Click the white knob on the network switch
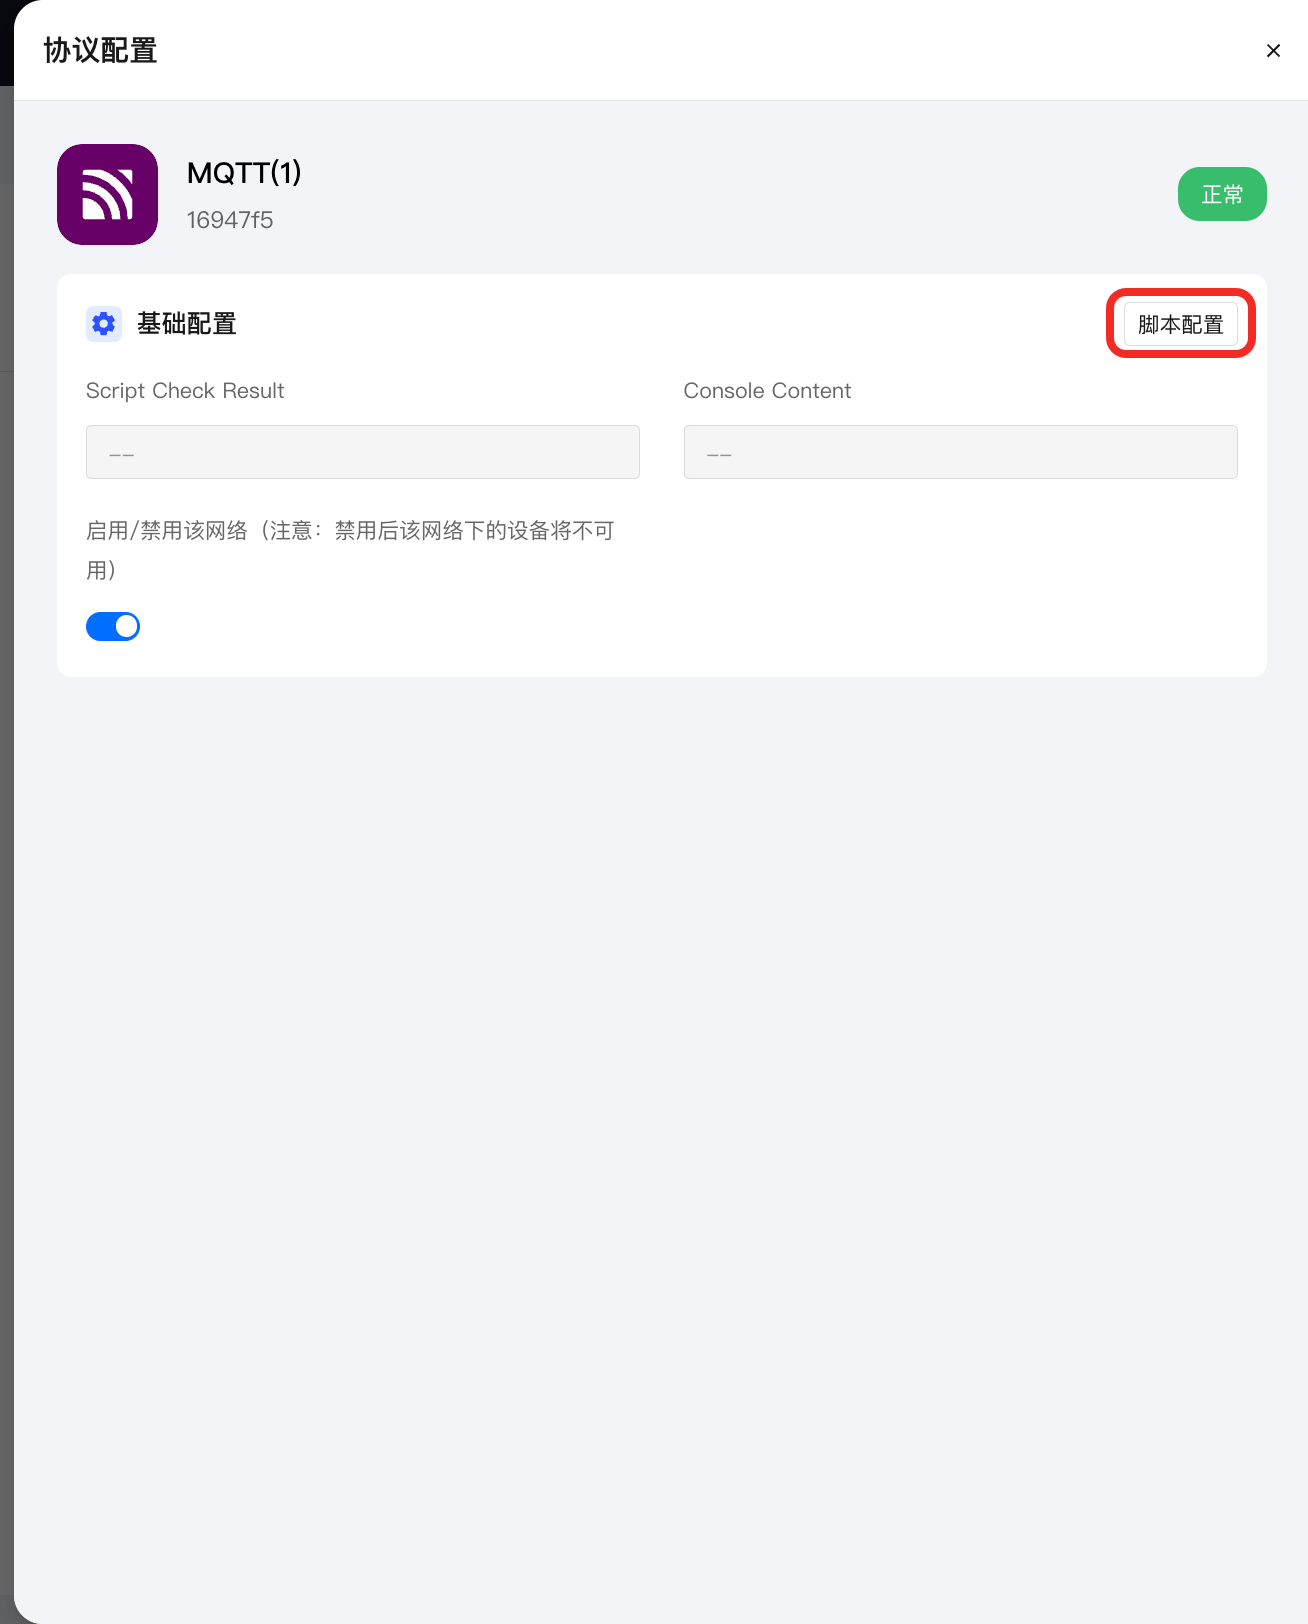This screenshot has width=1308, height=1624. click(x=126, y=627)
